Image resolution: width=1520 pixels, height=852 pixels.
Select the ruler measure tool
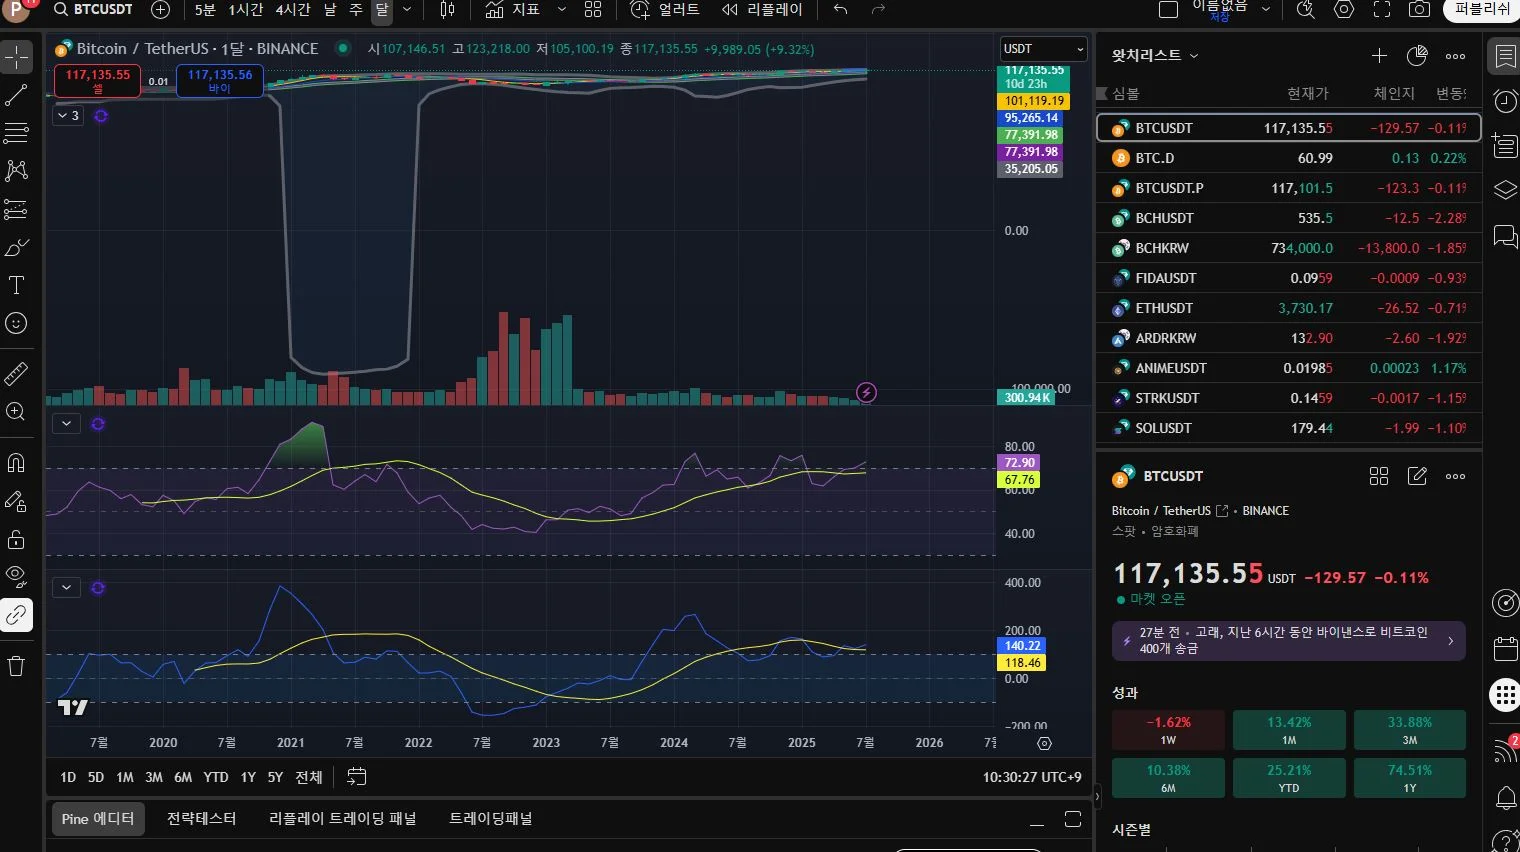pyautogui.click(x=17, y=373)
